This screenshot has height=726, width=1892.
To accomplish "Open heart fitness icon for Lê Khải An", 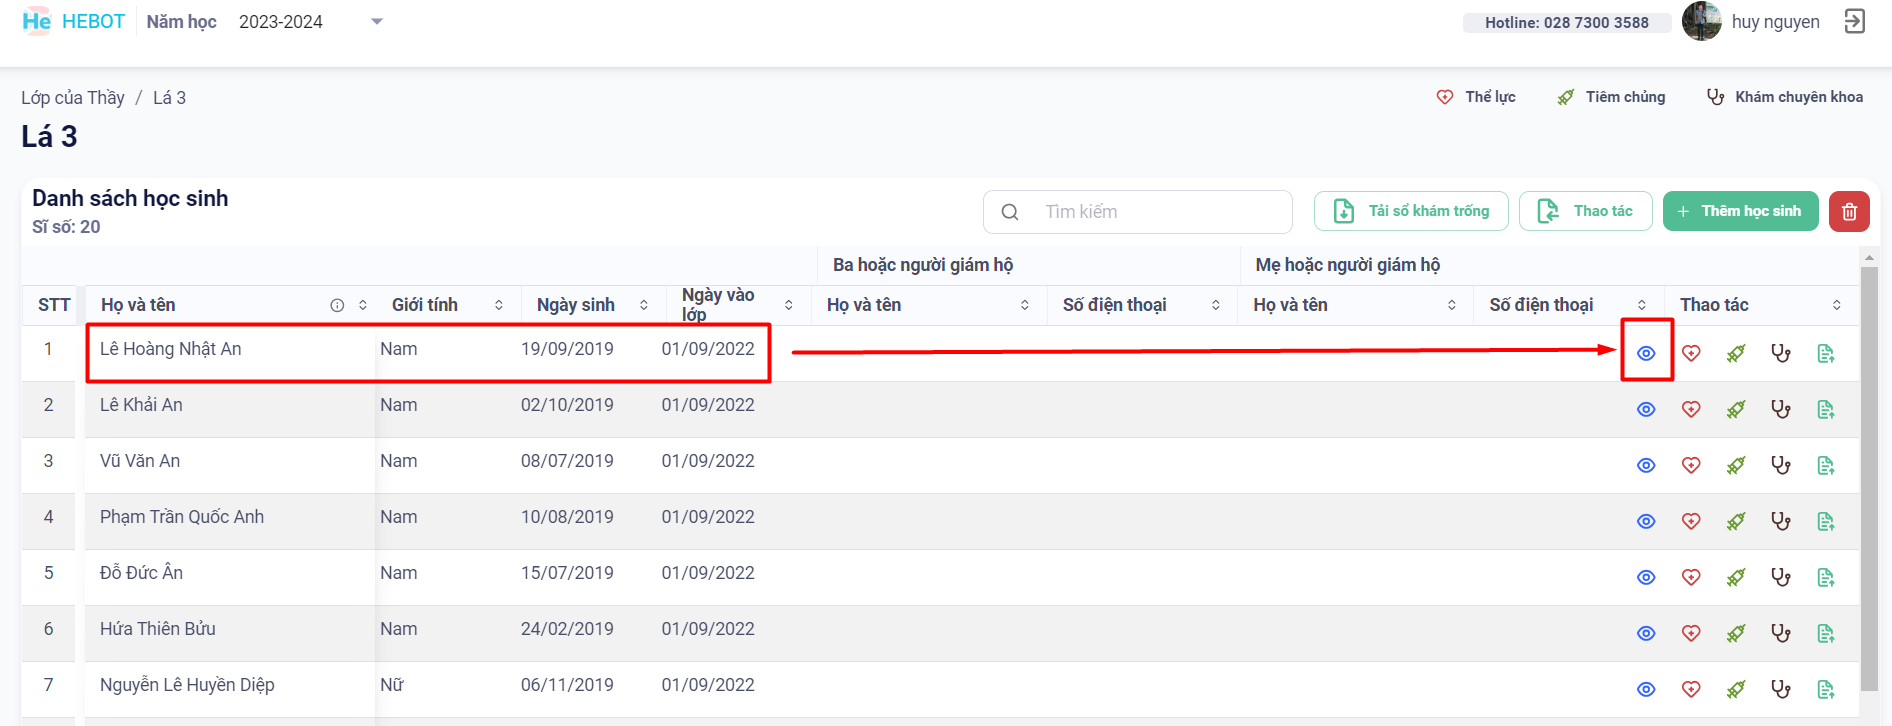I will pyautogui.click(x=1691, y=409).
